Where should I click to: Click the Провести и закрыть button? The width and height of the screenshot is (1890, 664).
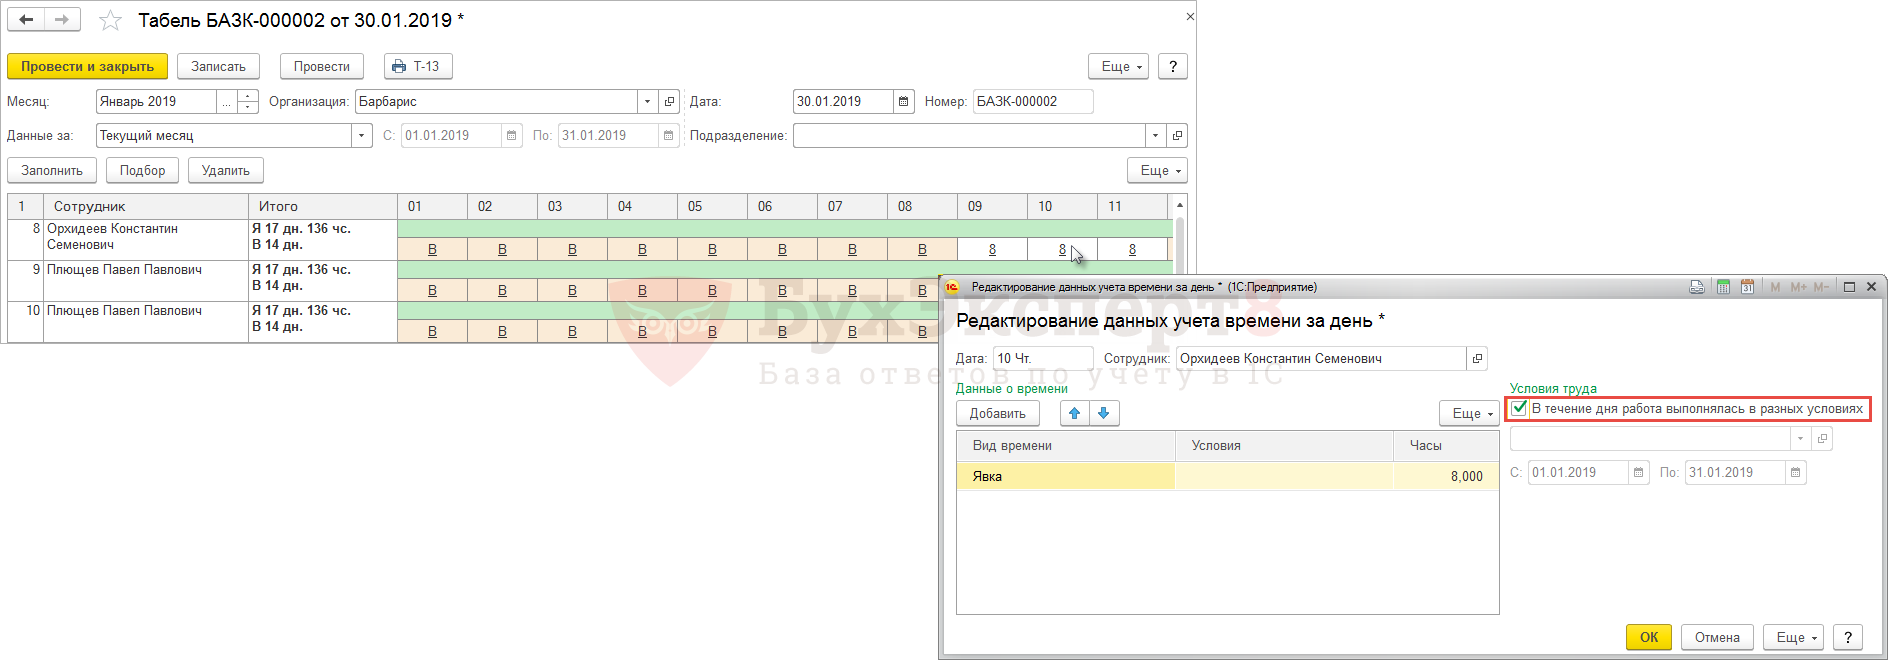pyautogui.click(x=87, y=67)
